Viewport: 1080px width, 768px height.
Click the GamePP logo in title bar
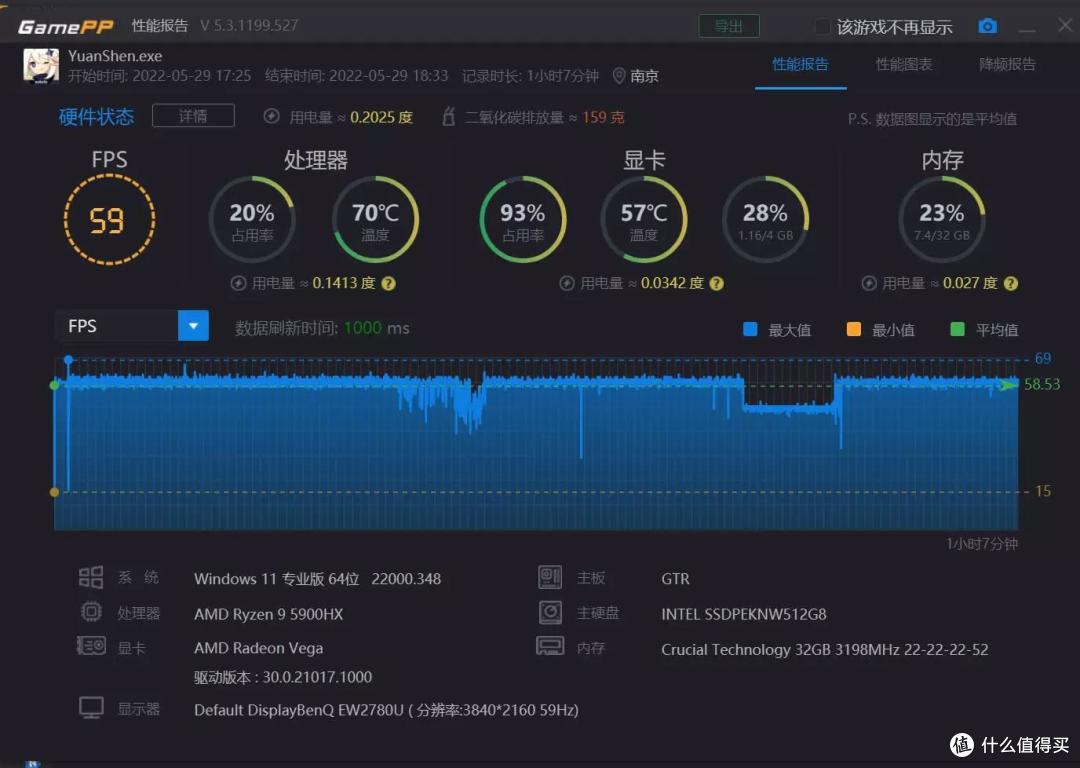tap(65, 26)
